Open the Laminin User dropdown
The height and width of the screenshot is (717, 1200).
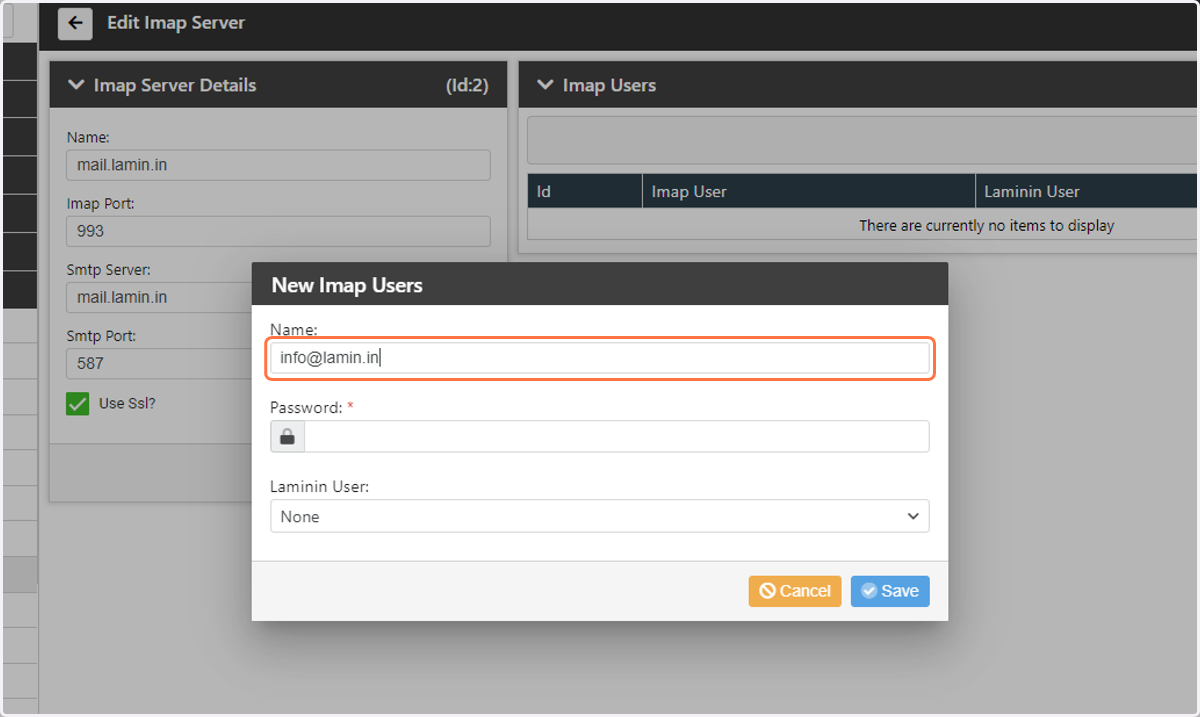pos(600,516)
